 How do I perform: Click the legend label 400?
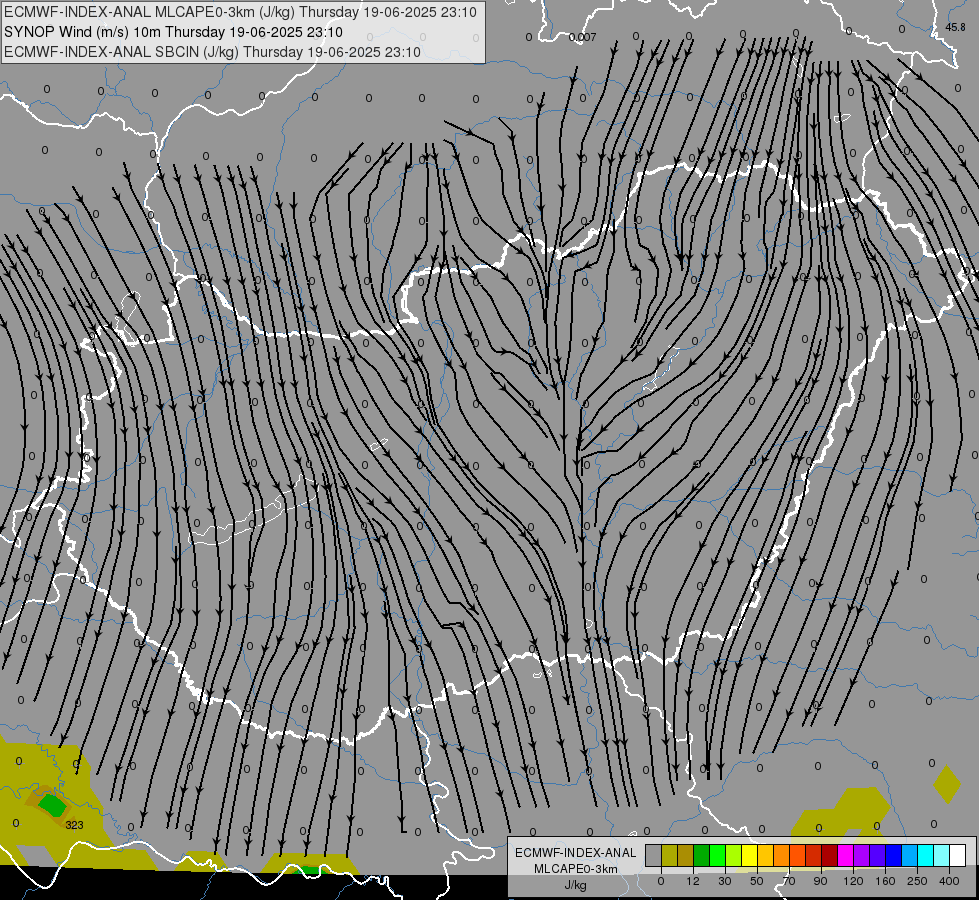tap(949, 881)
